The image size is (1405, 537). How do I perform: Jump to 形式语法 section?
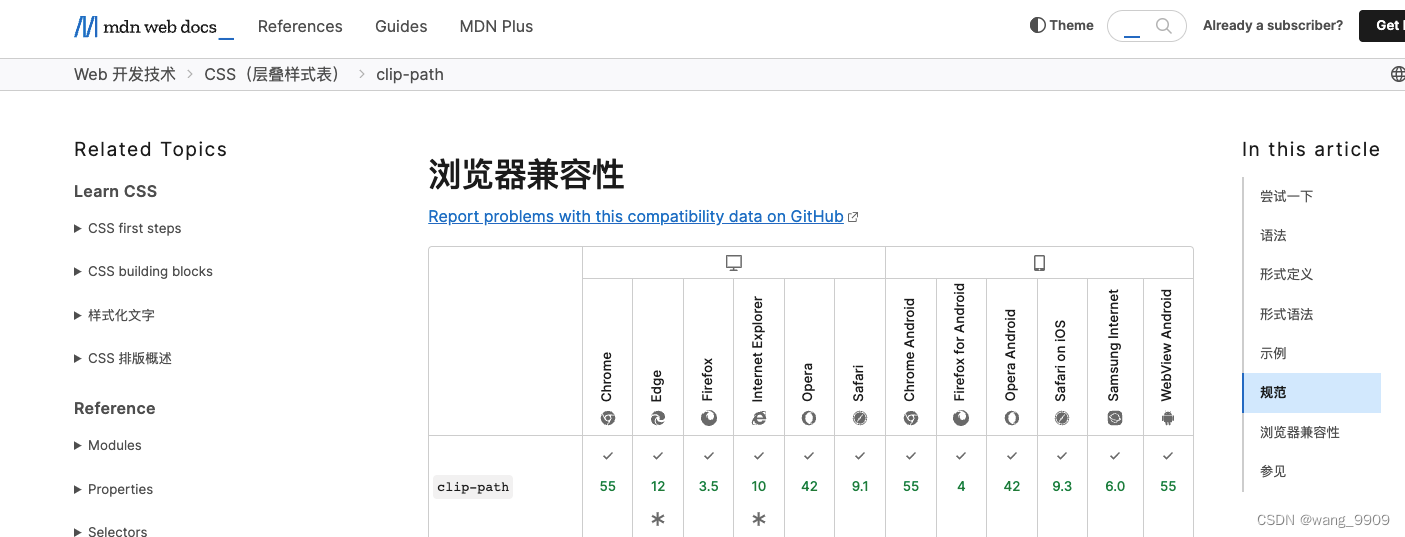click(x=1287, y=314)
